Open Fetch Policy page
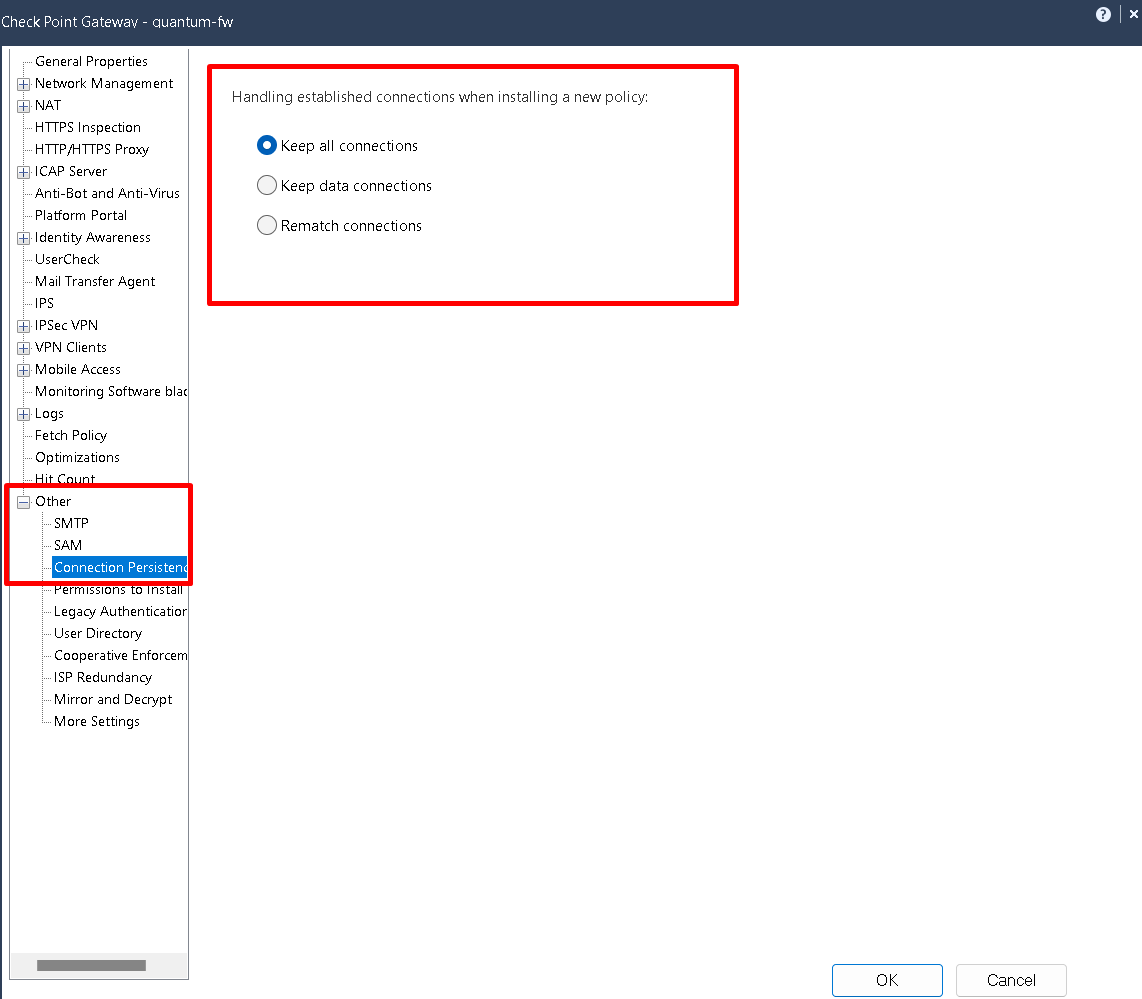The image size is (1142, 999). tap(71, 435)
